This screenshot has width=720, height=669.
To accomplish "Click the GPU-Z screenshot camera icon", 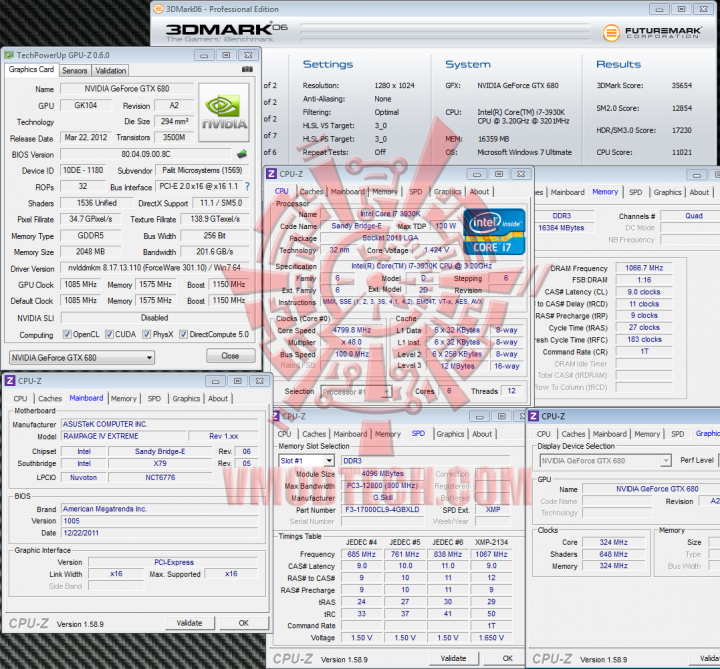I will pyautogui.click(x=247, y=69).
